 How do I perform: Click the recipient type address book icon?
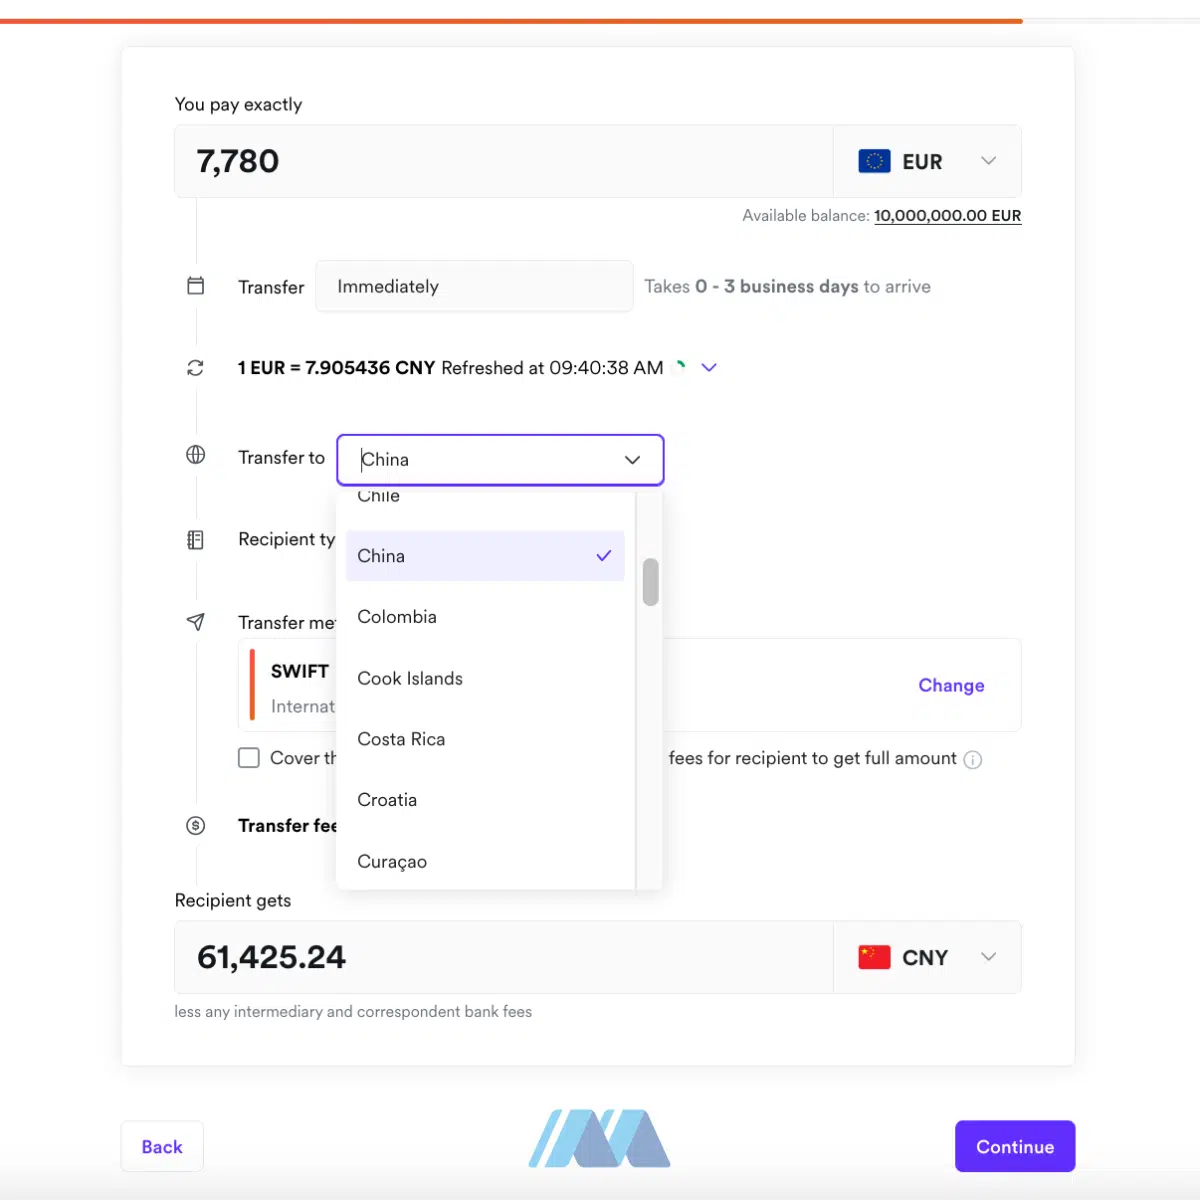click(x=196, y=540)
